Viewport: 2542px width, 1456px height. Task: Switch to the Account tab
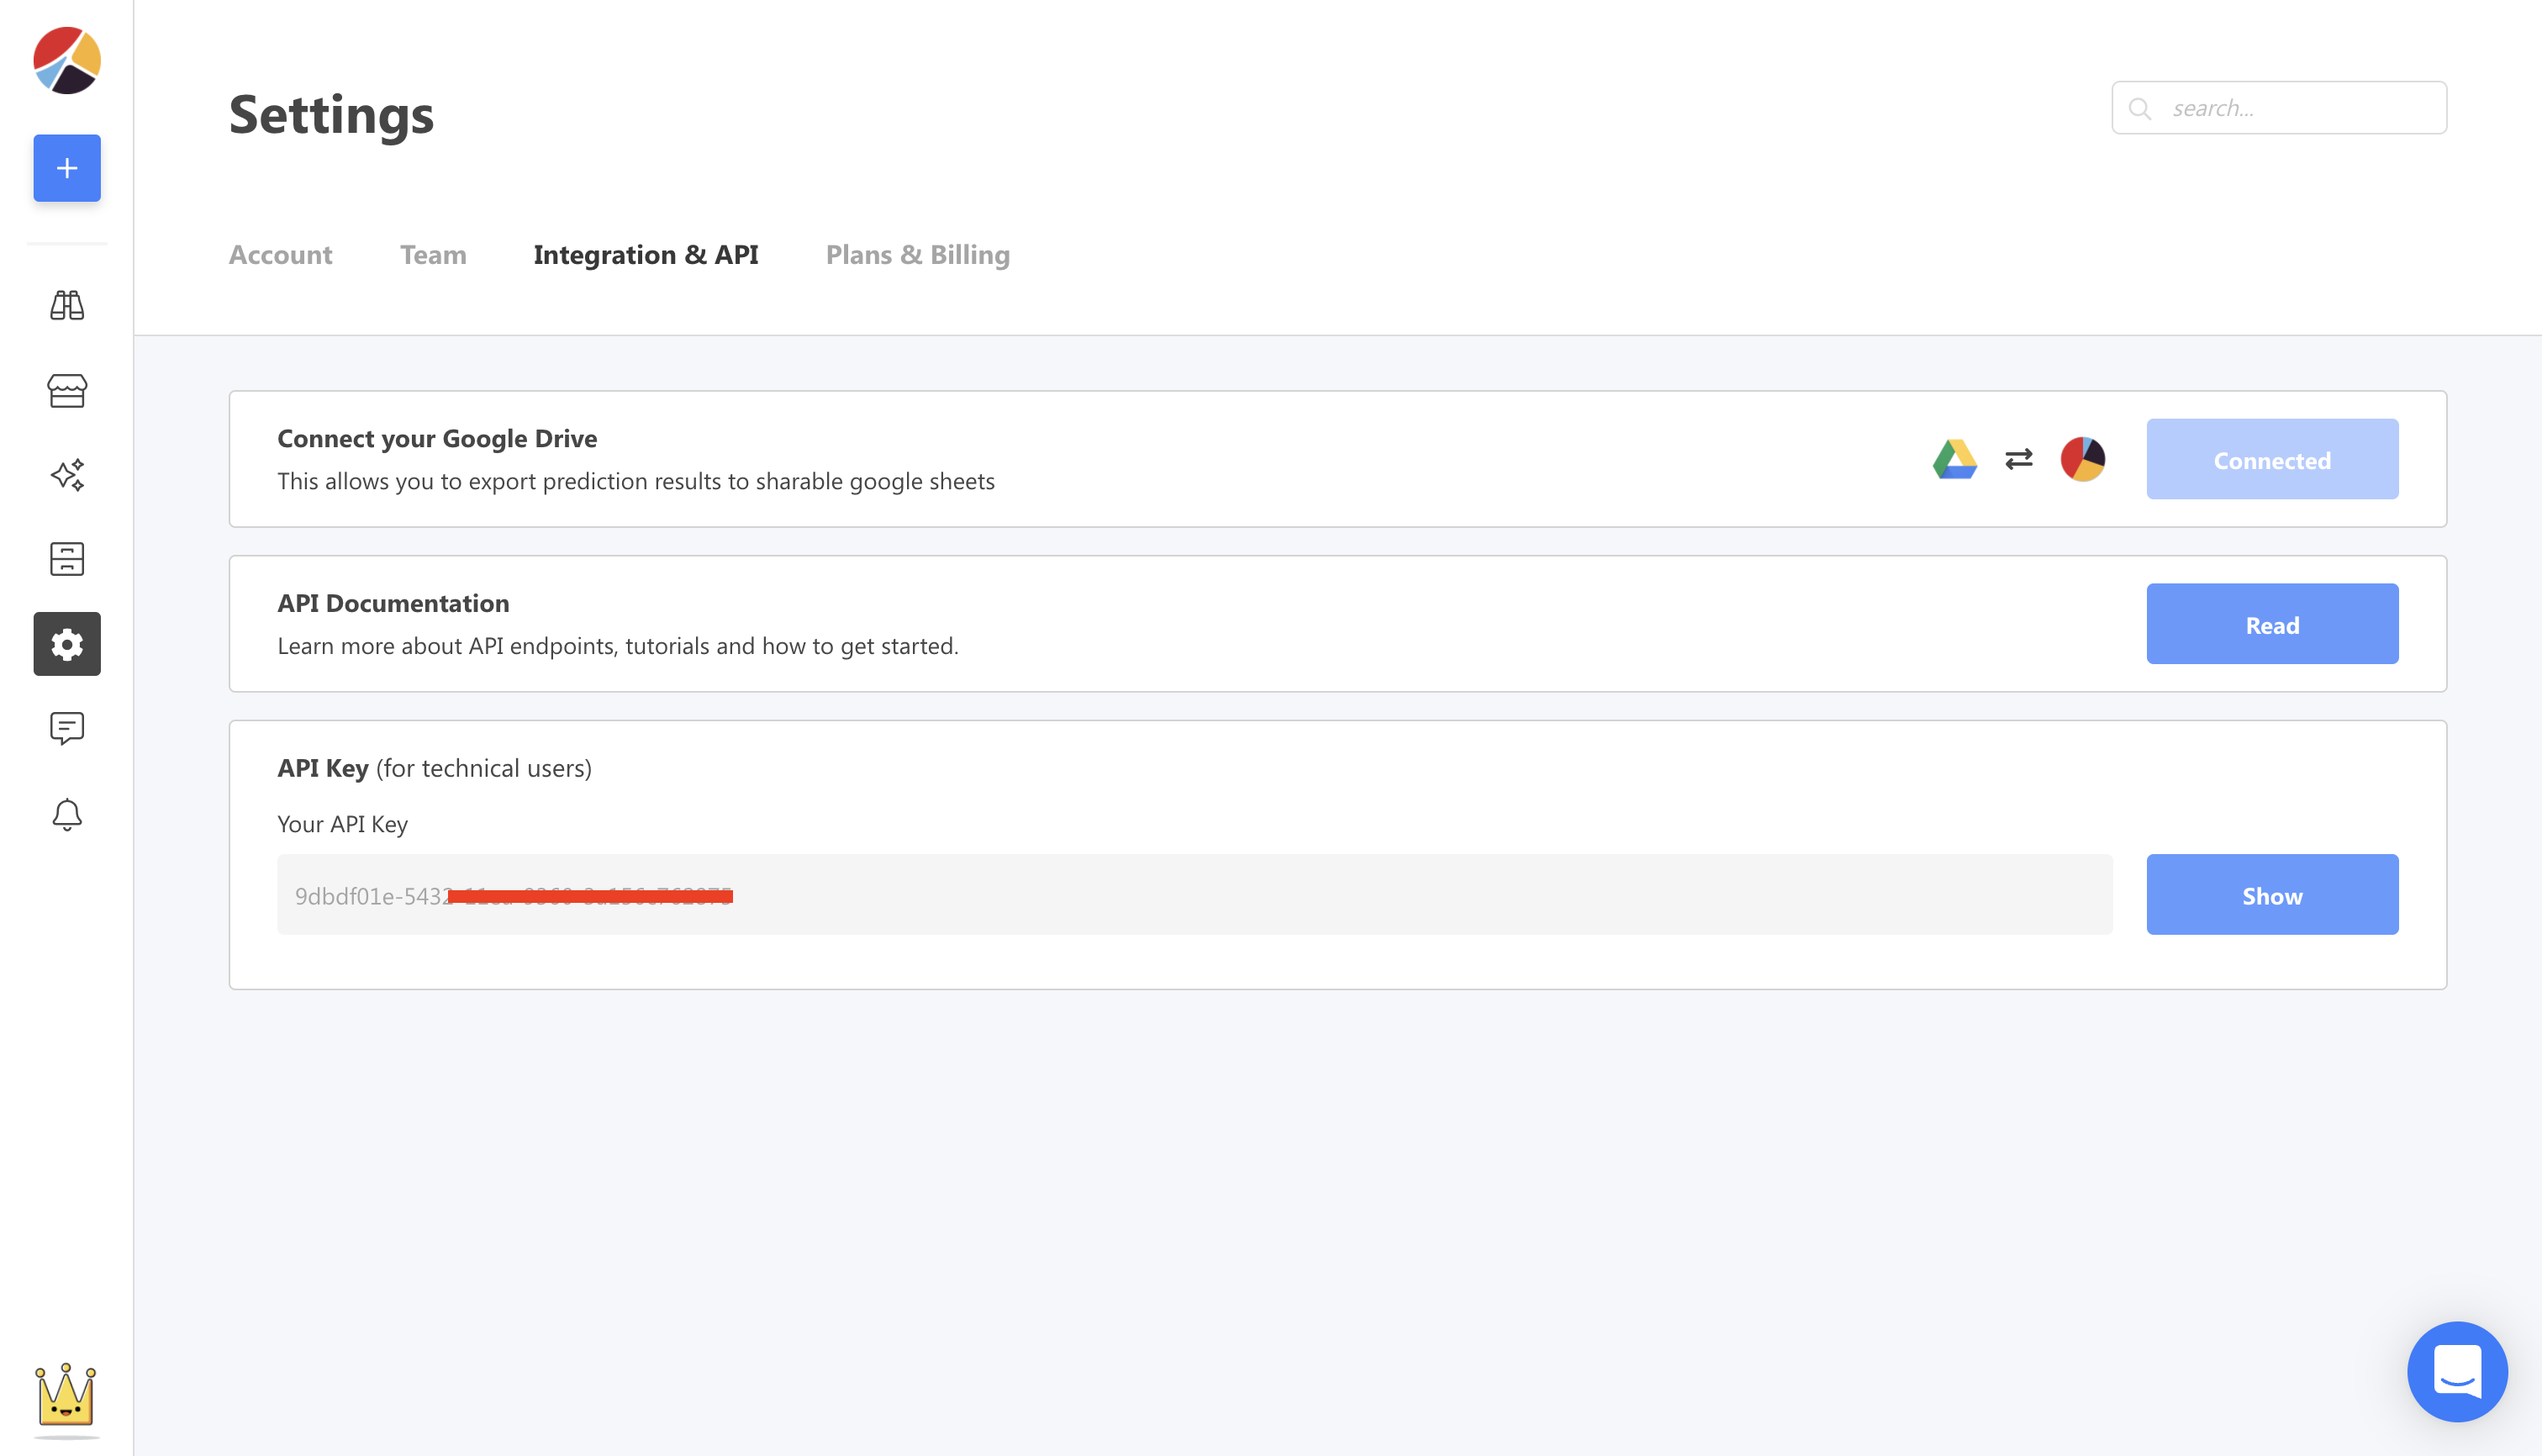click(280, 255)
